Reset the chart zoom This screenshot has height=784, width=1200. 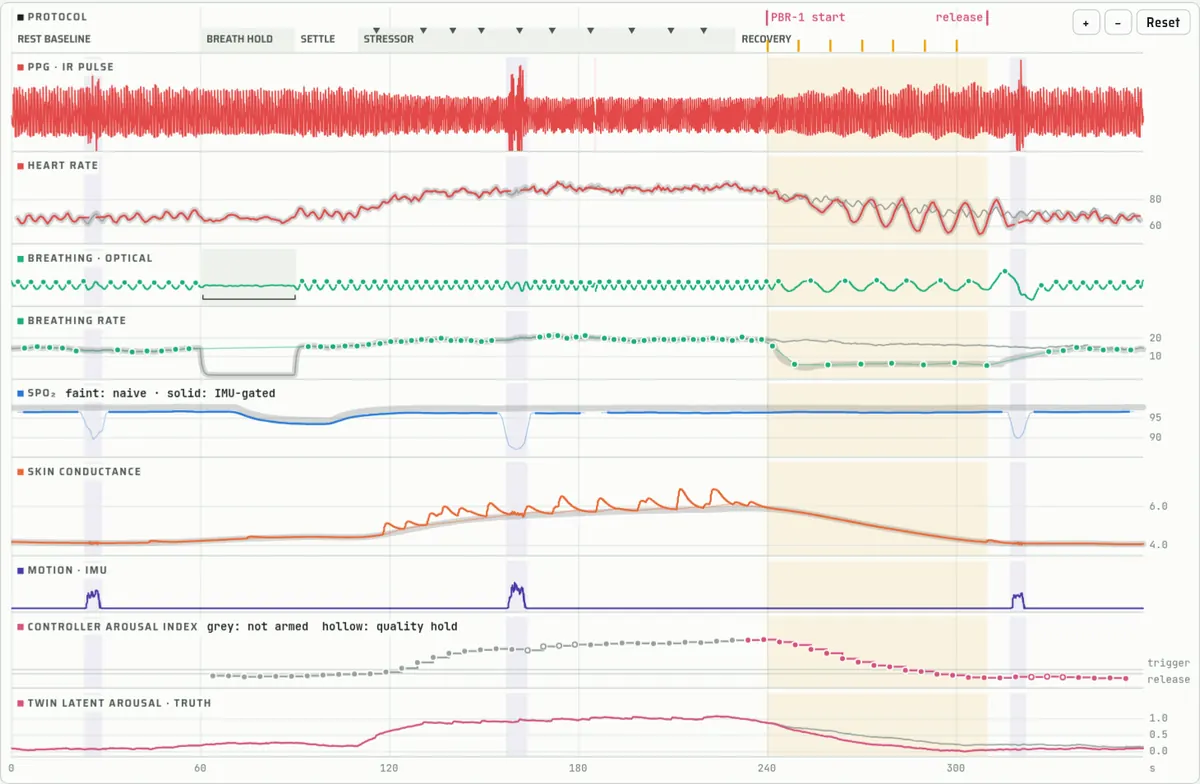coord(1163,23)
